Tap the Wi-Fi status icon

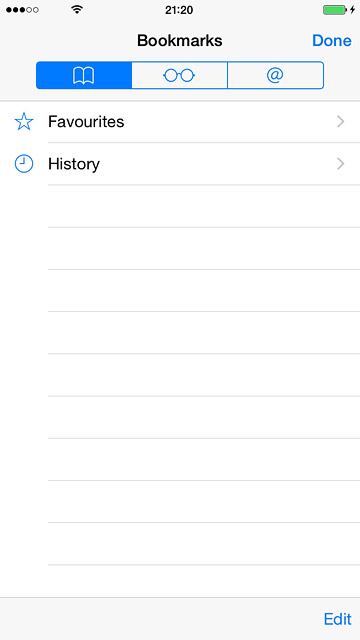[77, 9]
